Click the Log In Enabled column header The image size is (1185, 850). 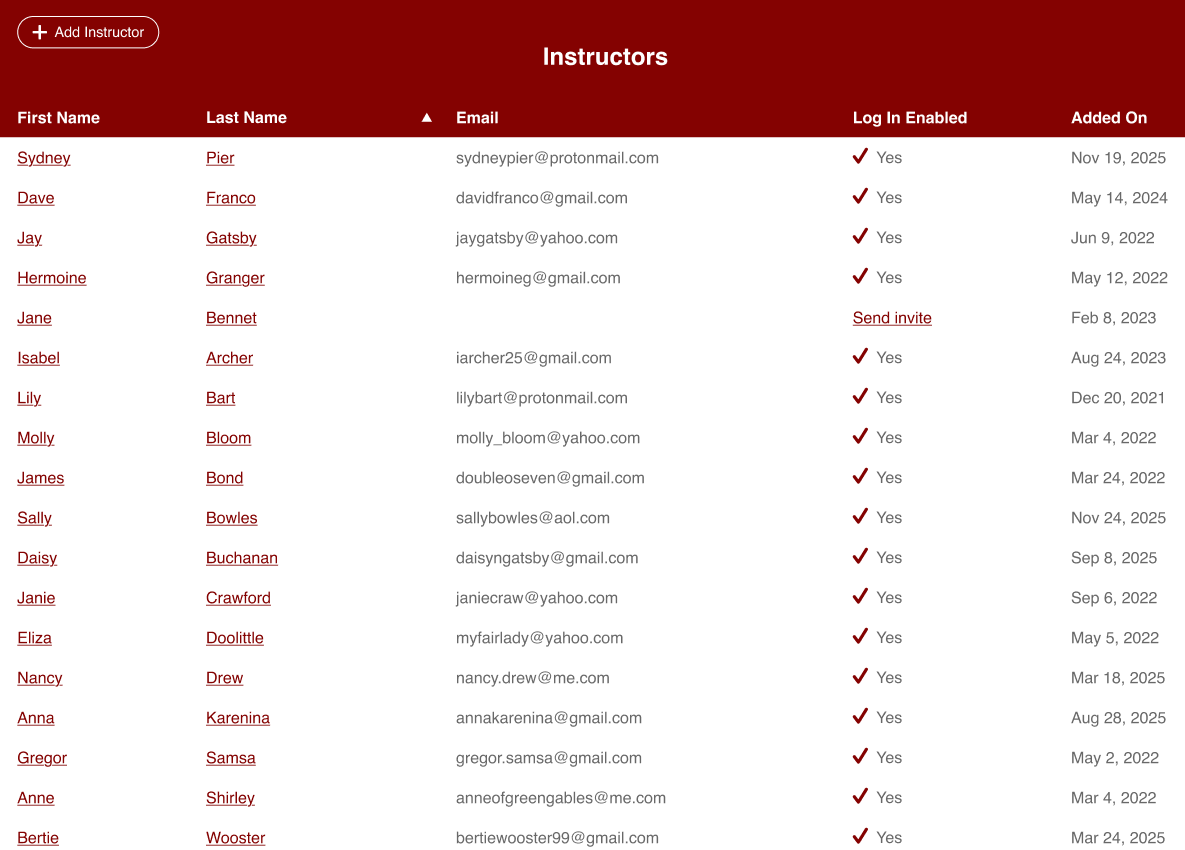[x=909, y=117]
